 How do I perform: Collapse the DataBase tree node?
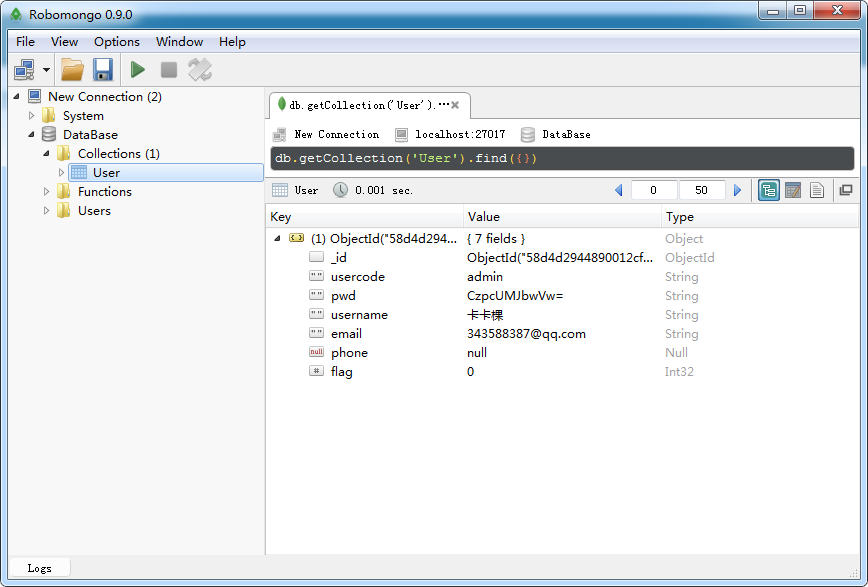(32, 134)
